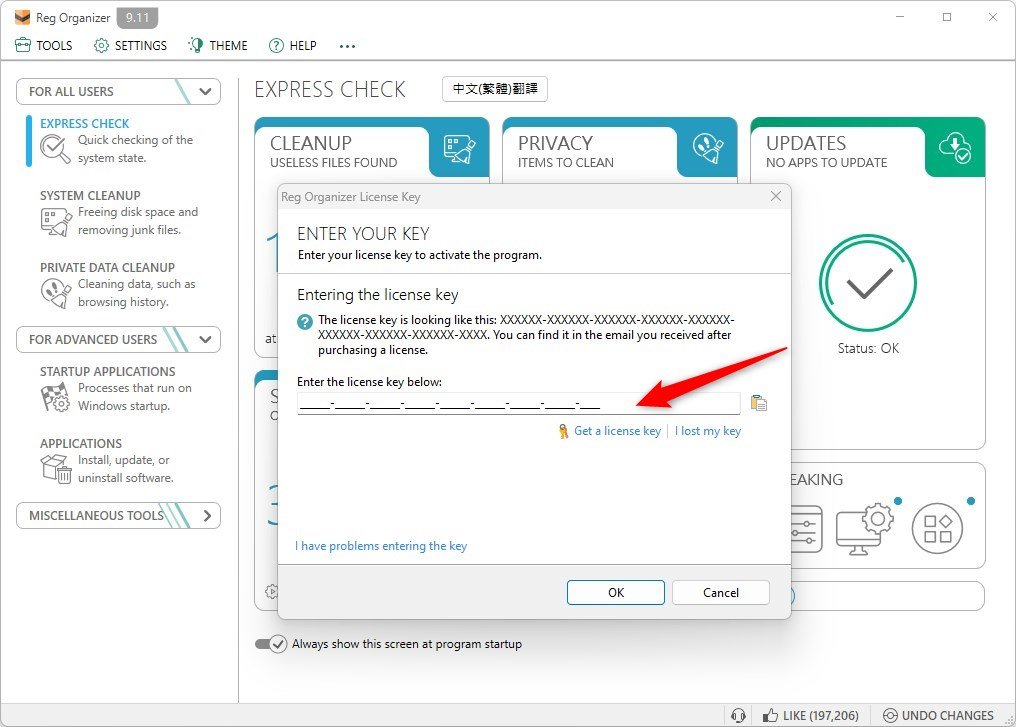The image size is (1016, 727).
Task: Click the Private Data Cleanup icon
Action: (x=56, y=293)
